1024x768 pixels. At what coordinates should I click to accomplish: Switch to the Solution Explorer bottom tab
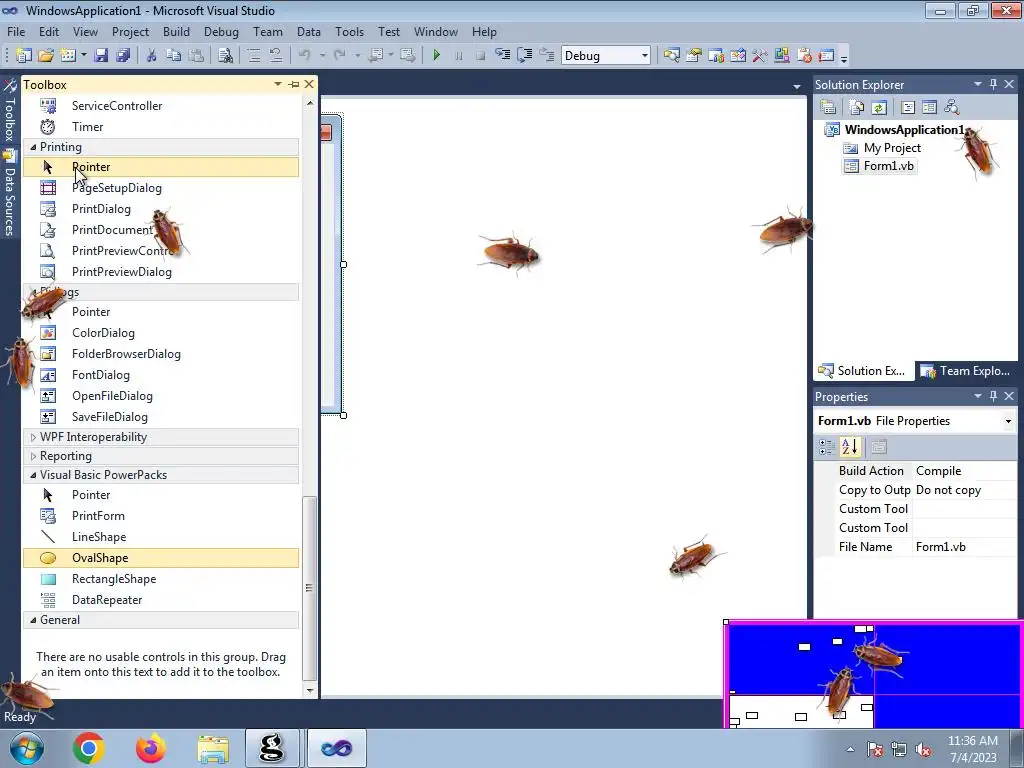click(863, 371)
